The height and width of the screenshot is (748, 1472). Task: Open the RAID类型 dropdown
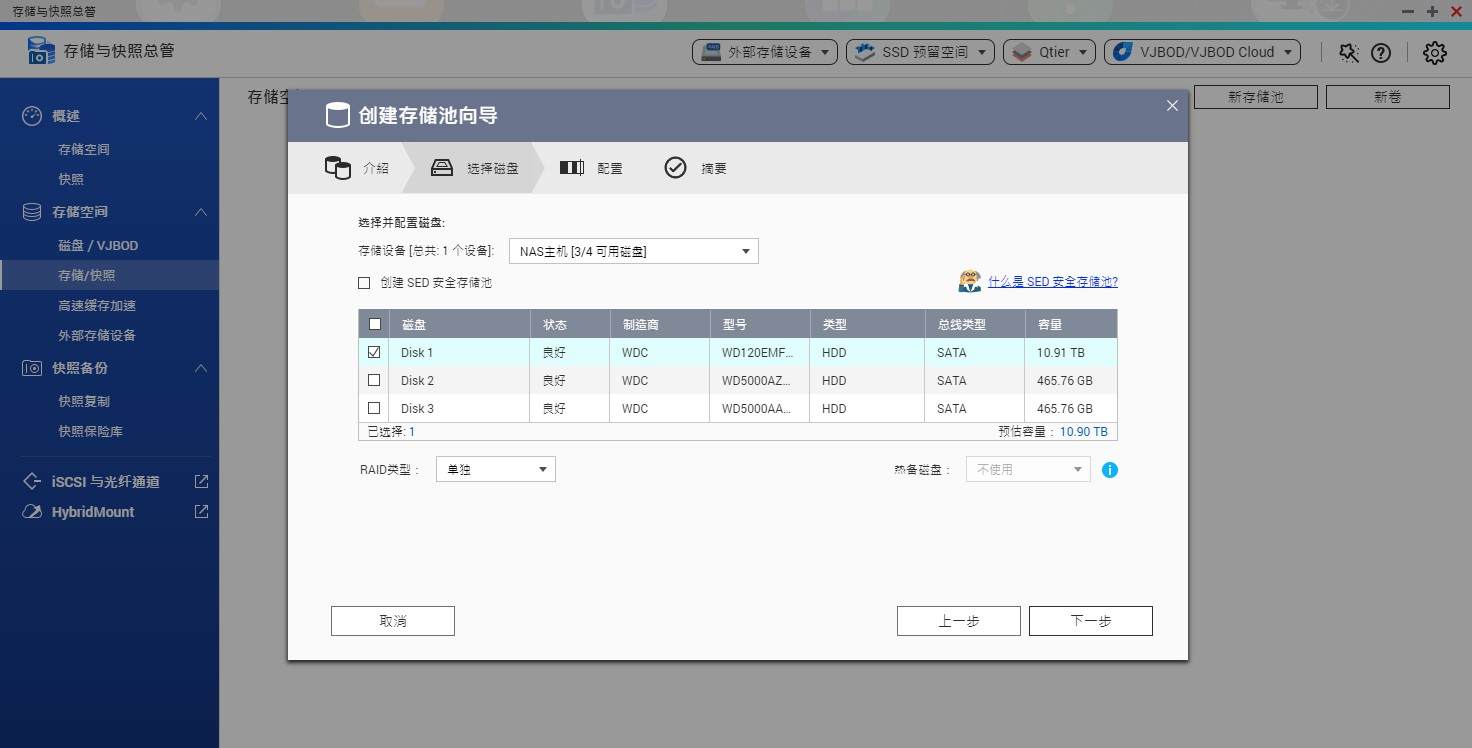[495, 469]
